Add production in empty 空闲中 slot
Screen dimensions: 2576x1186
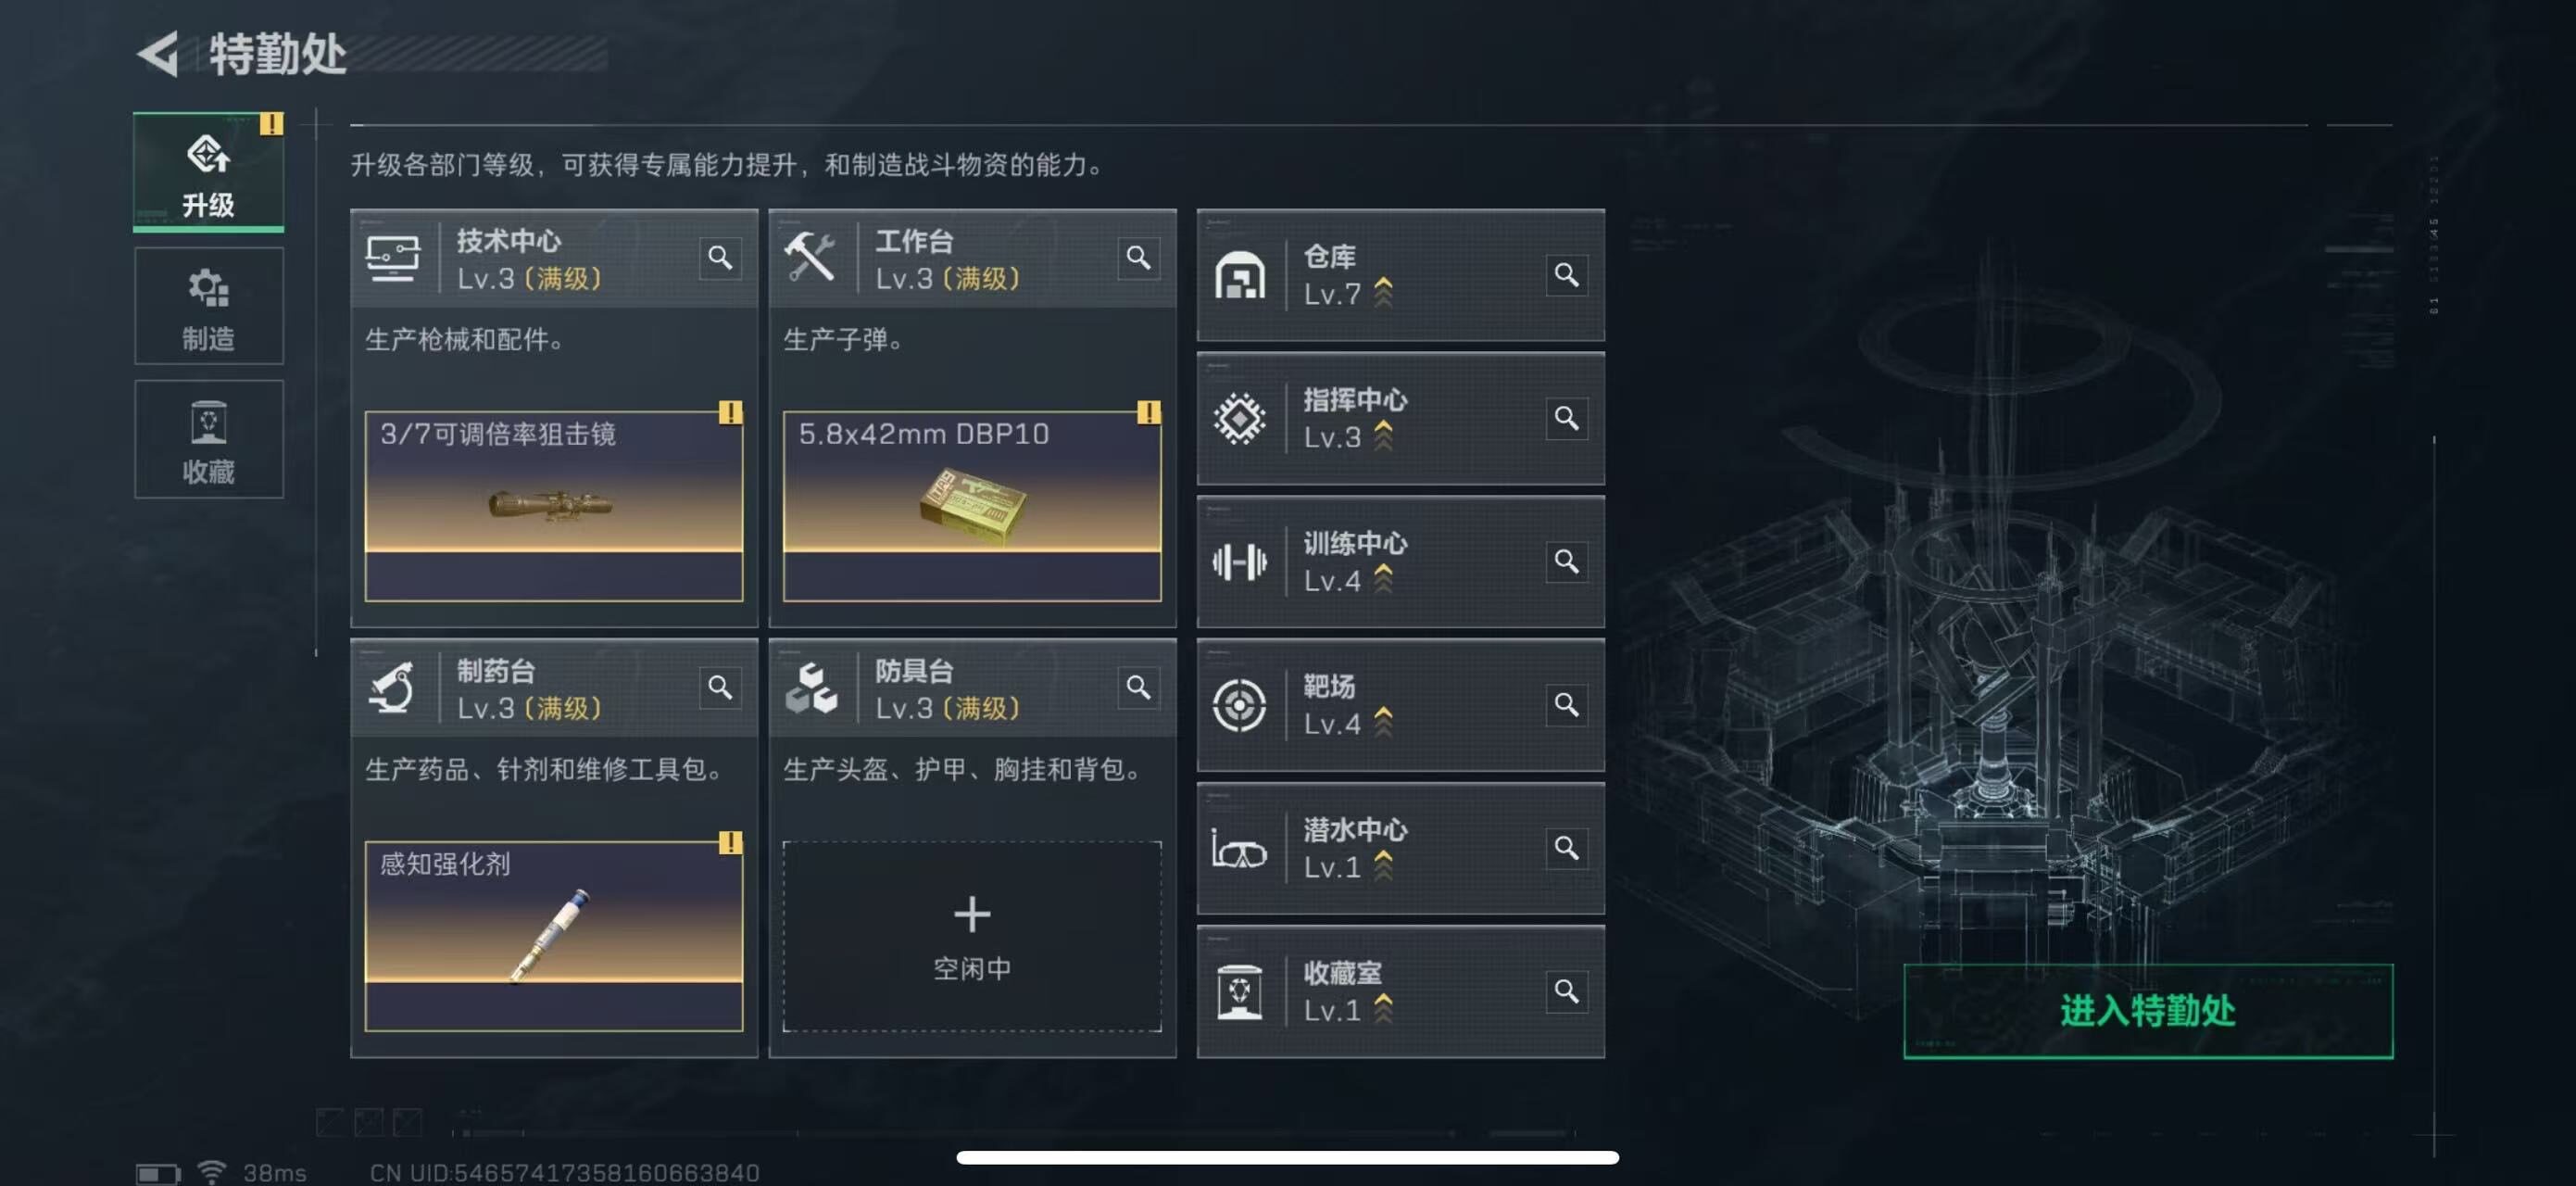click(x=972, y=936)
